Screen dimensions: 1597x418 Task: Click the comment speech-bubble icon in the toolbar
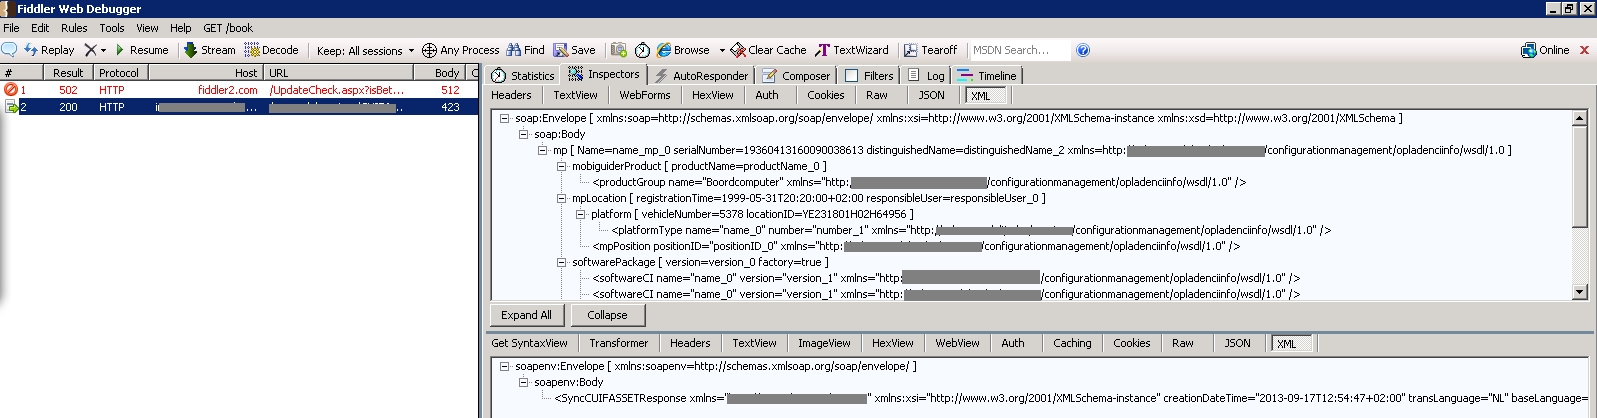click(x=10, y=50)
